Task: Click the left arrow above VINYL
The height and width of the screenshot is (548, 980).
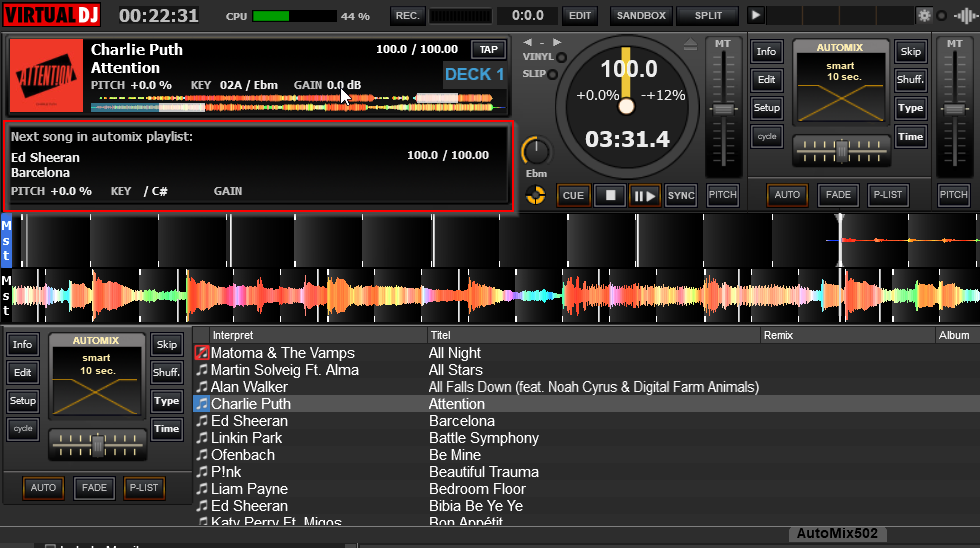Action: tap(528, 42)
